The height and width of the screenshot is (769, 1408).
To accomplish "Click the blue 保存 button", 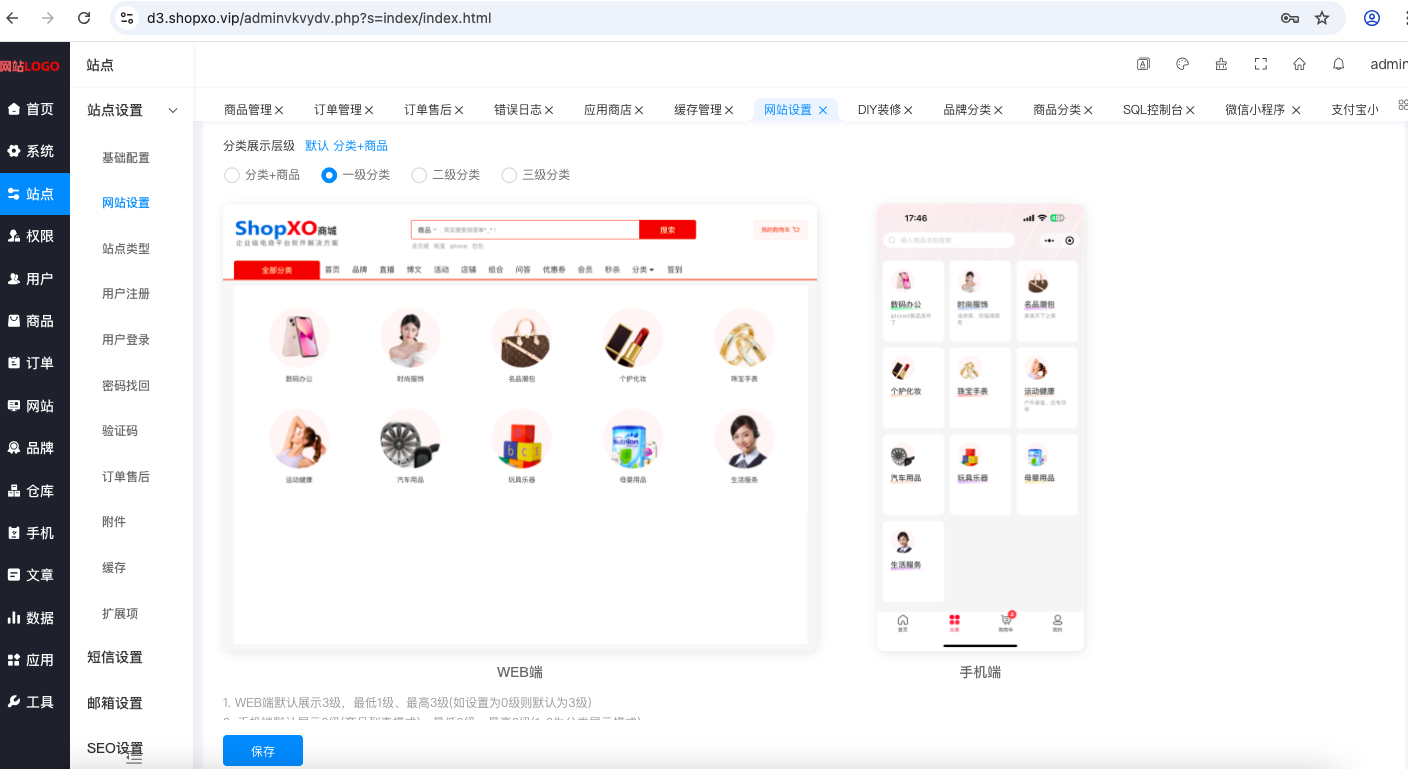I will 263,751.
